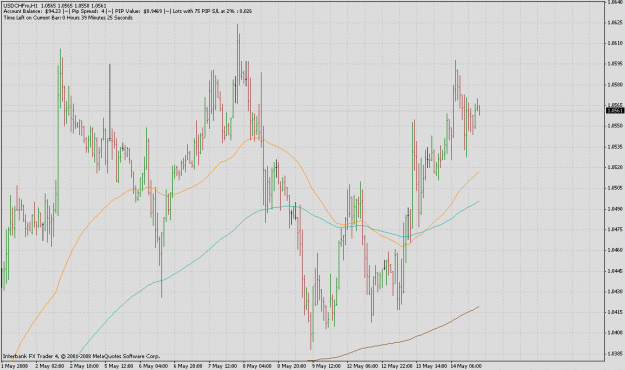Click the 1.0490 price axis label
This screenshot has height=370, width=625.
[614, 209]
